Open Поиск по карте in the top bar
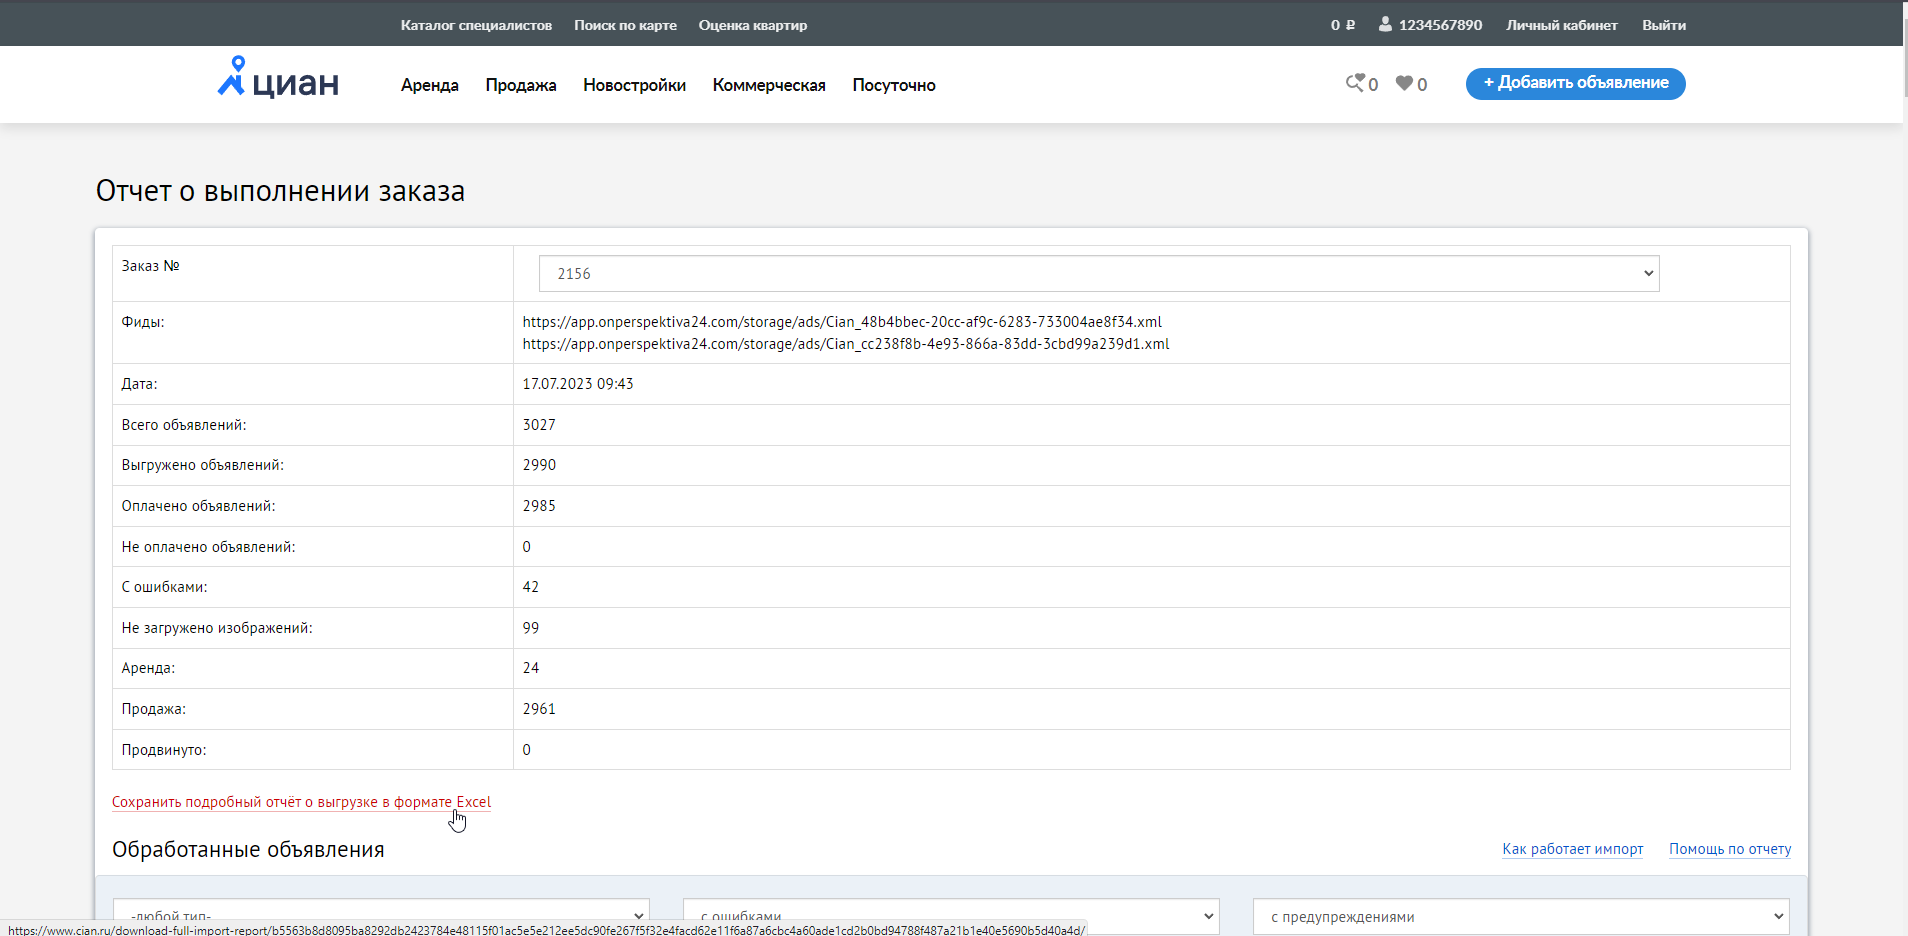This screenshot has height=936, width=1908. (x=625, y=25)
